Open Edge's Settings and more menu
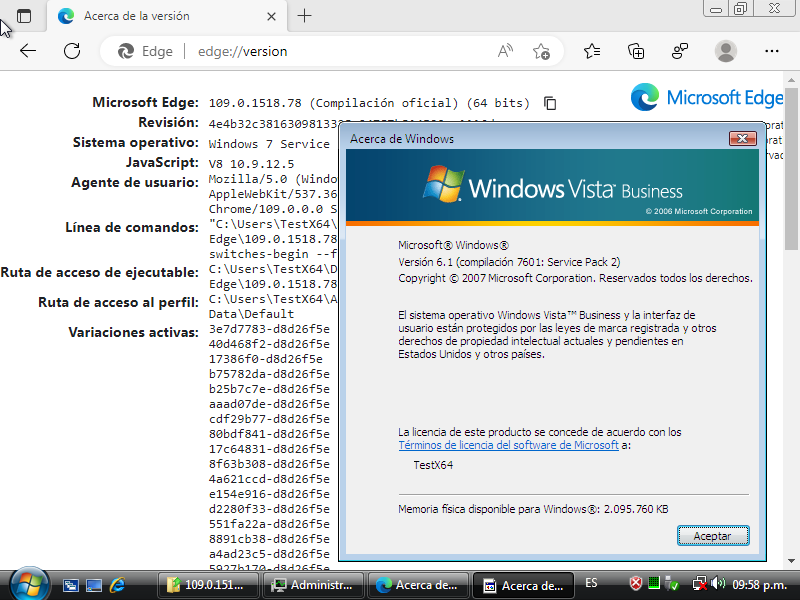Viewport: 800px width, 600px height. (x=772, y=51)
